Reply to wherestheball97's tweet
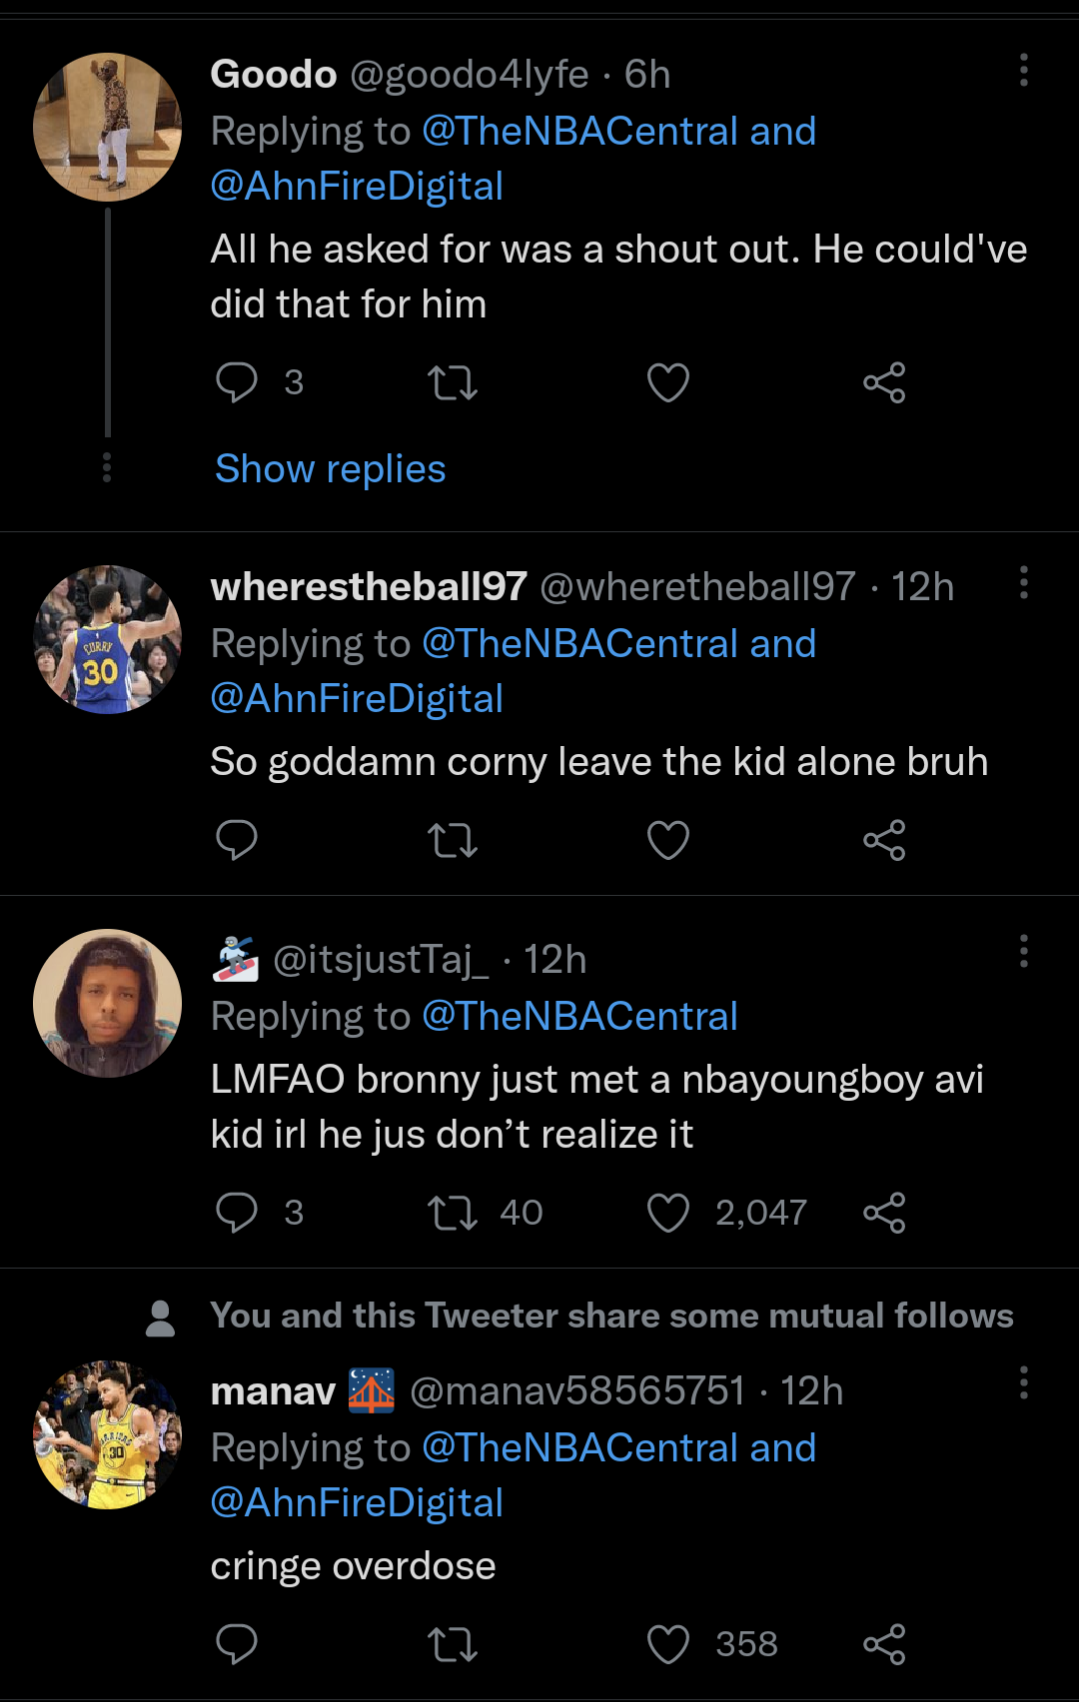1079x1702 pixels. pyautogui.click(x=237, y=840)
